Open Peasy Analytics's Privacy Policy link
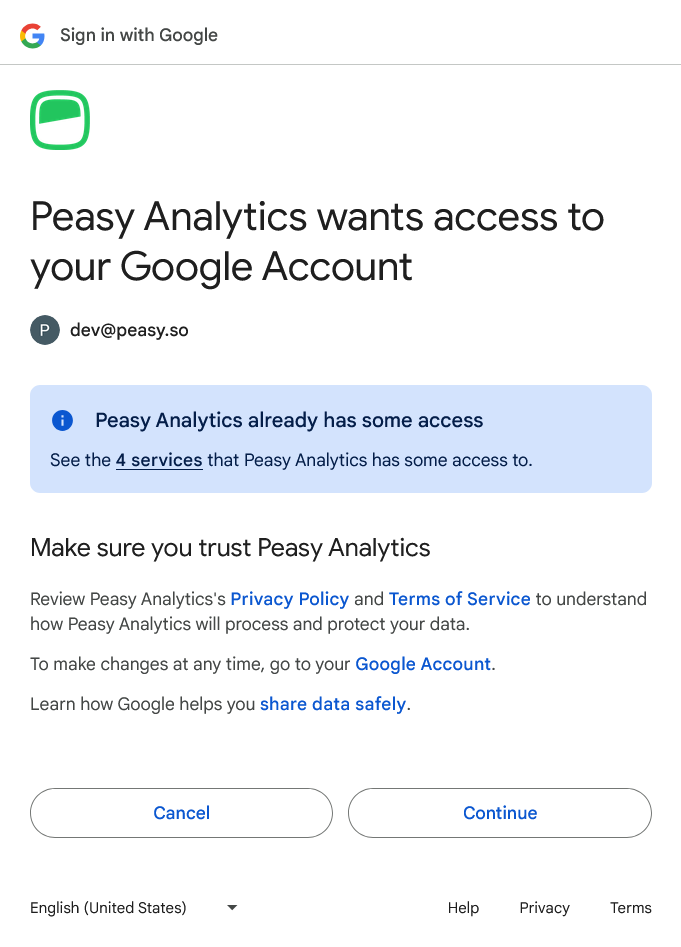This screenshot has width=681, height=947. 289,599
